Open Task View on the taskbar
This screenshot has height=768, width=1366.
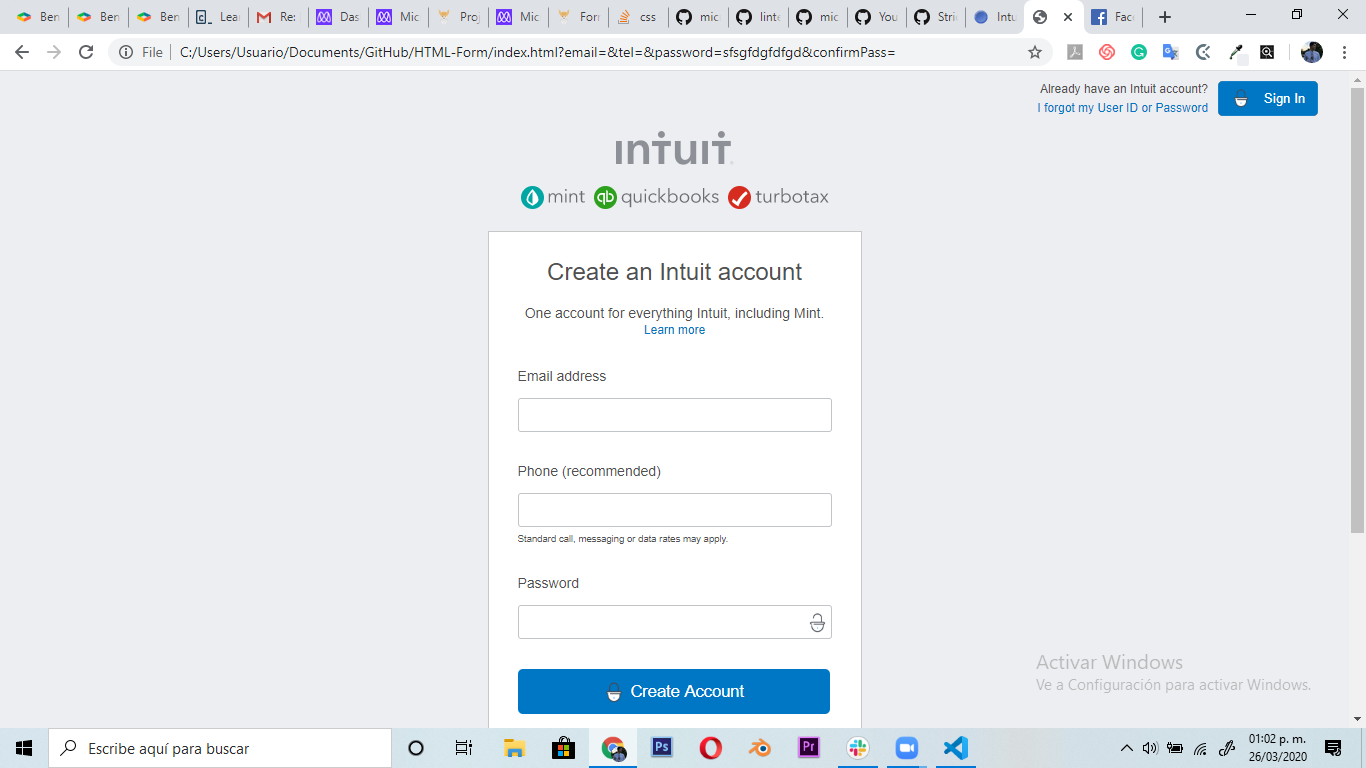463,748
